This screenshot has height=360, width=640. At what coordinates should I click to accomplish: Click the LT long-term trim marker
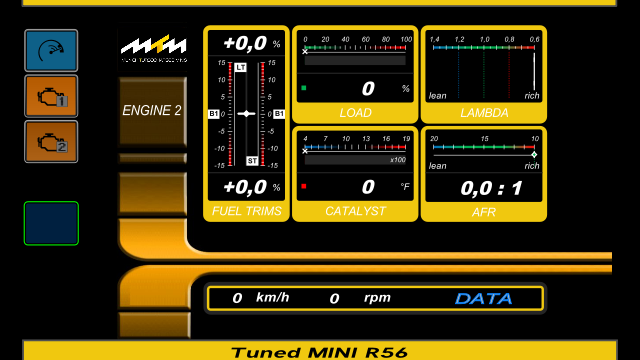pos(240,67)
